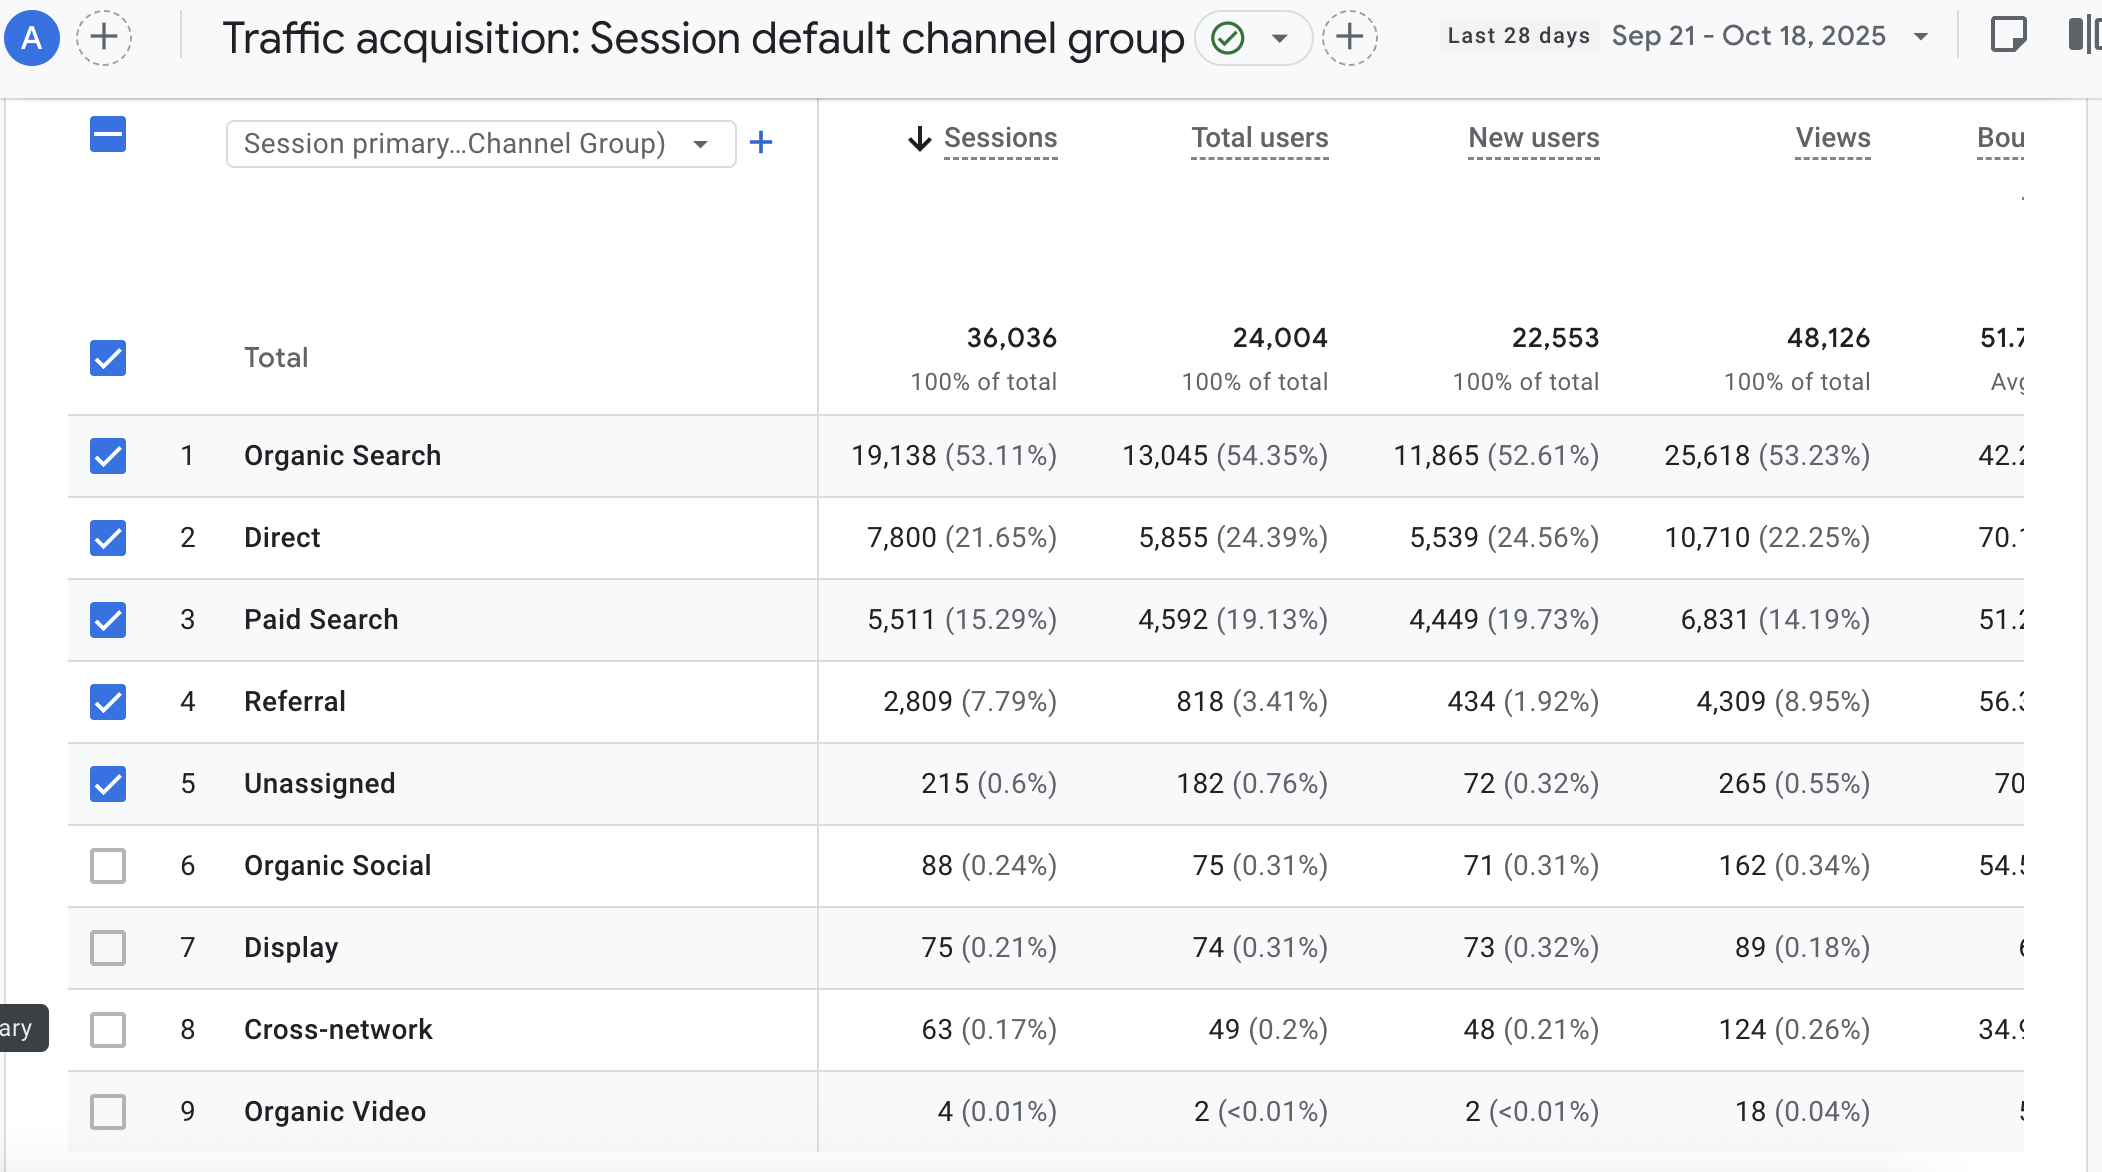Enable the Display row checkbox

(x=108, y=948)
